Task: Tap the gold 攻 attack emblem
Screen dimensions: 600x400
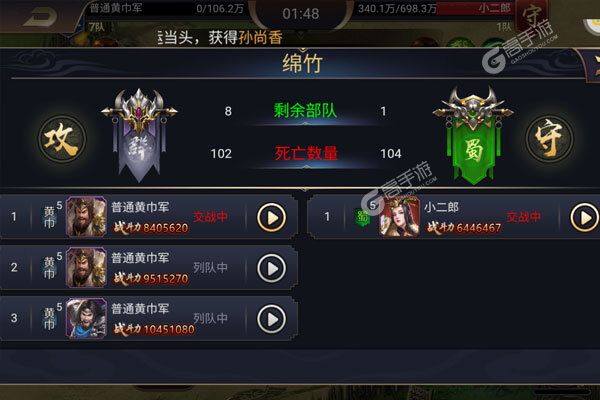Action: [x=62, y=139]
